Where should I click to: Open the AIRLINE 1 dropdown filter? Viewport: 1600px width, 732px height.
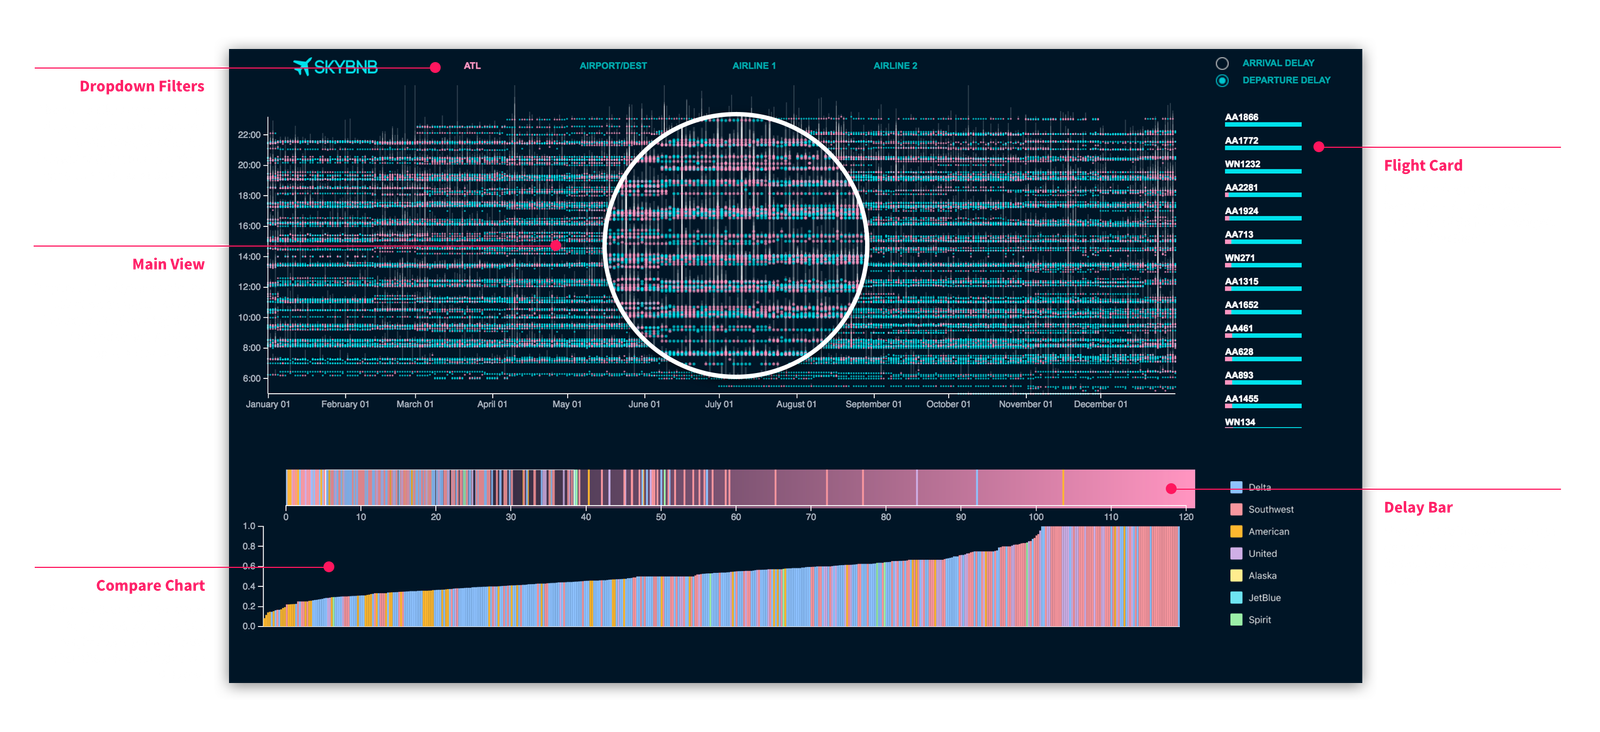click(754, 66)
